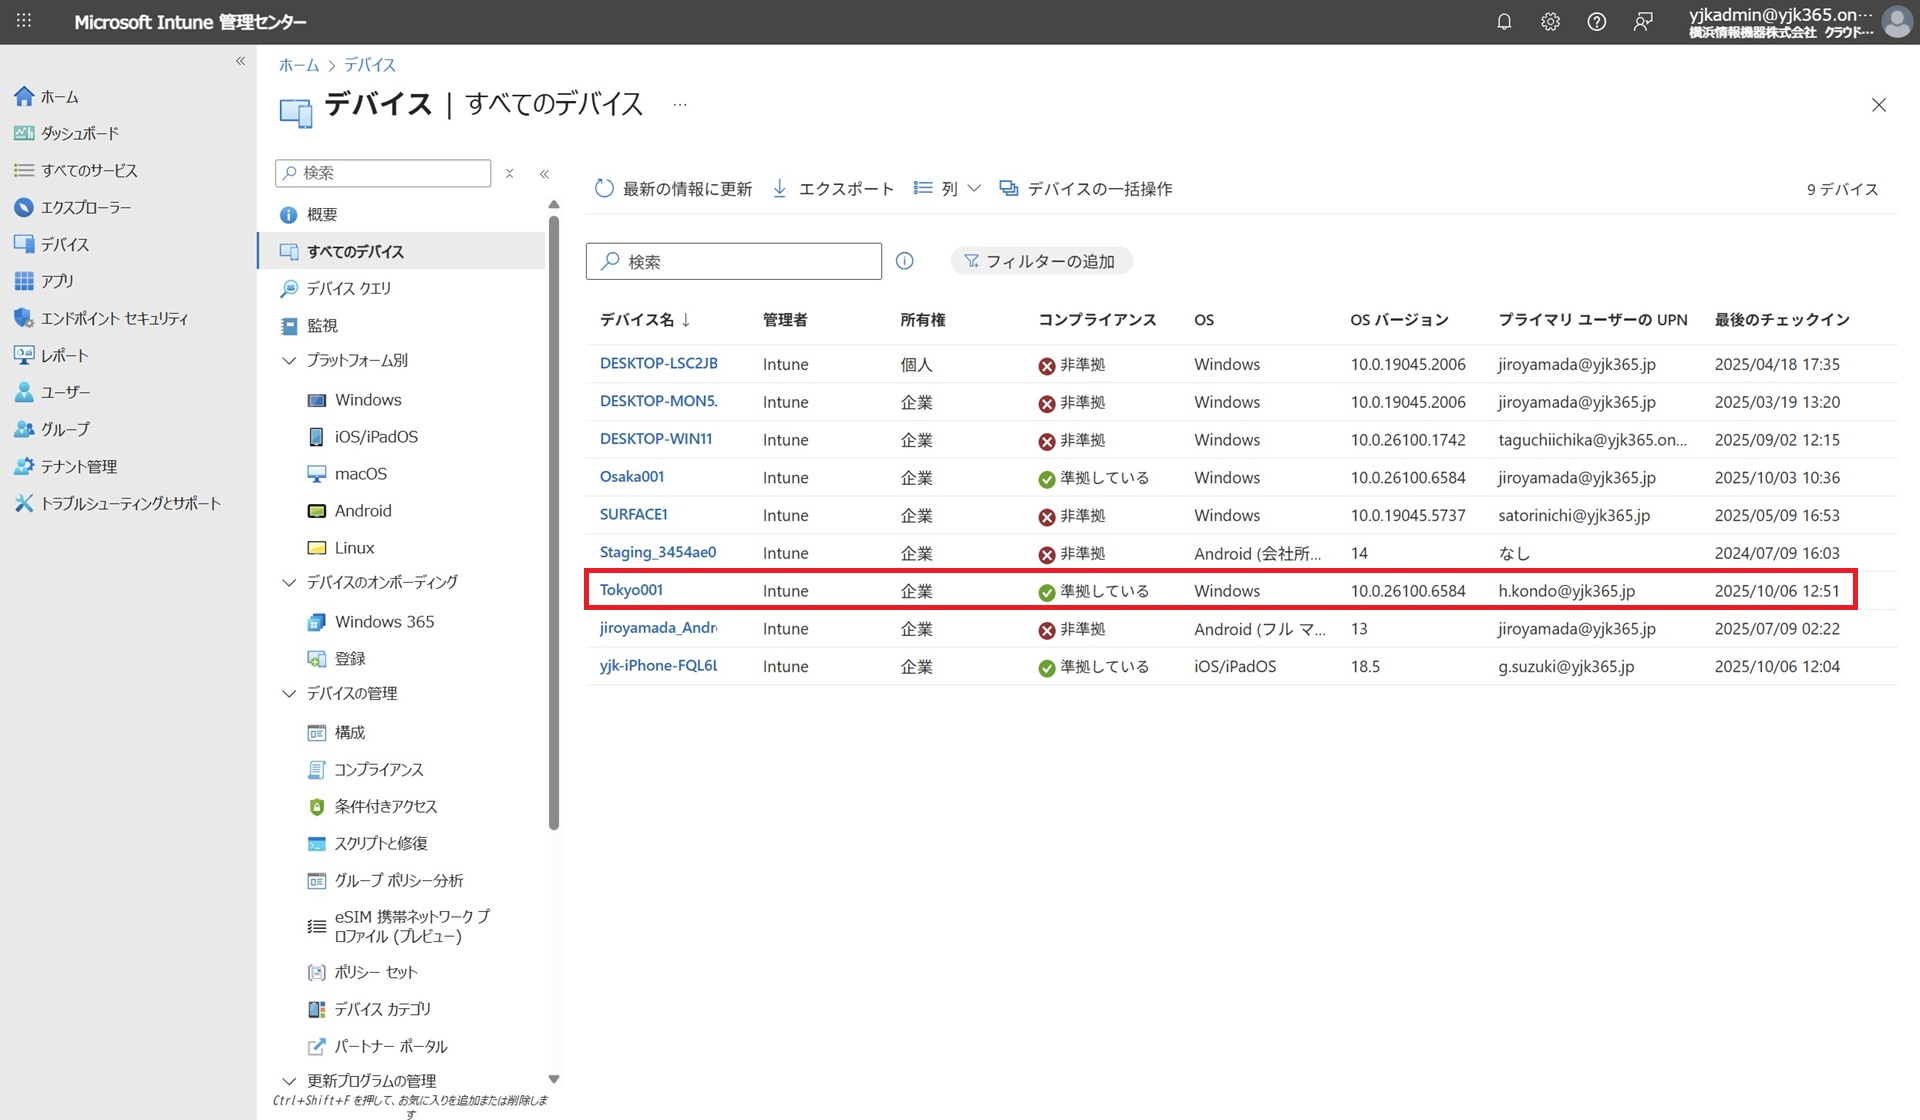Click the help question mark icon
Image resolution: width=1920 pixels, height=1120 pixels.
tap(1596, 22)
